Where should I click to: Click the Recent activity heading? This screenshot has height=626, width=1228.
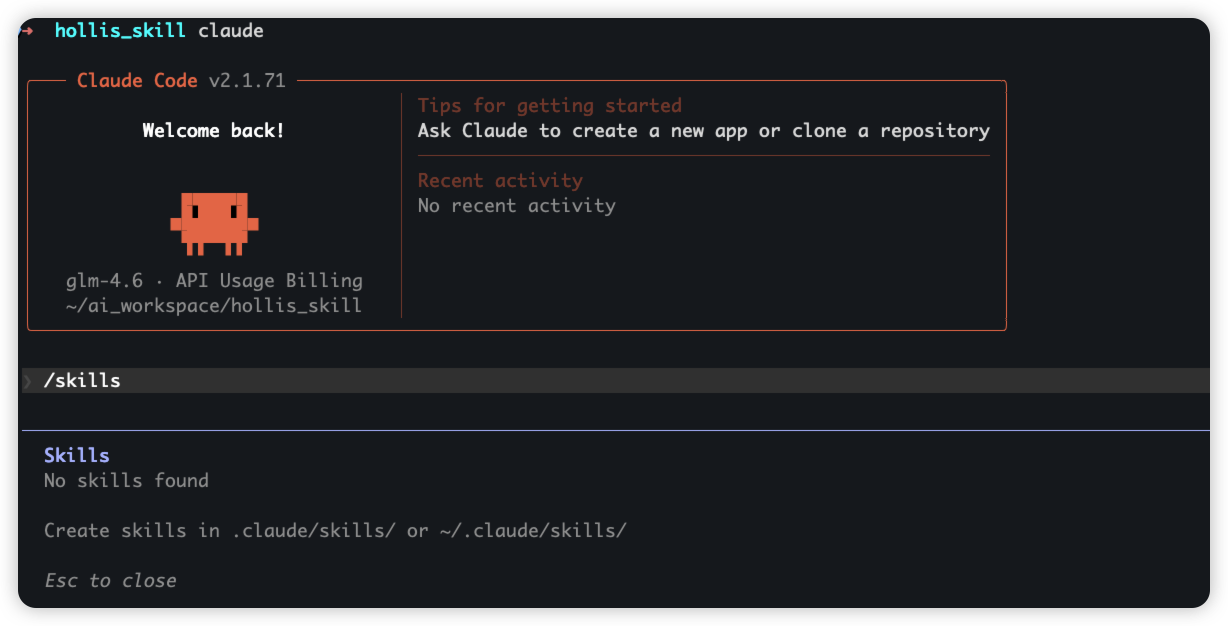[500, 181]
